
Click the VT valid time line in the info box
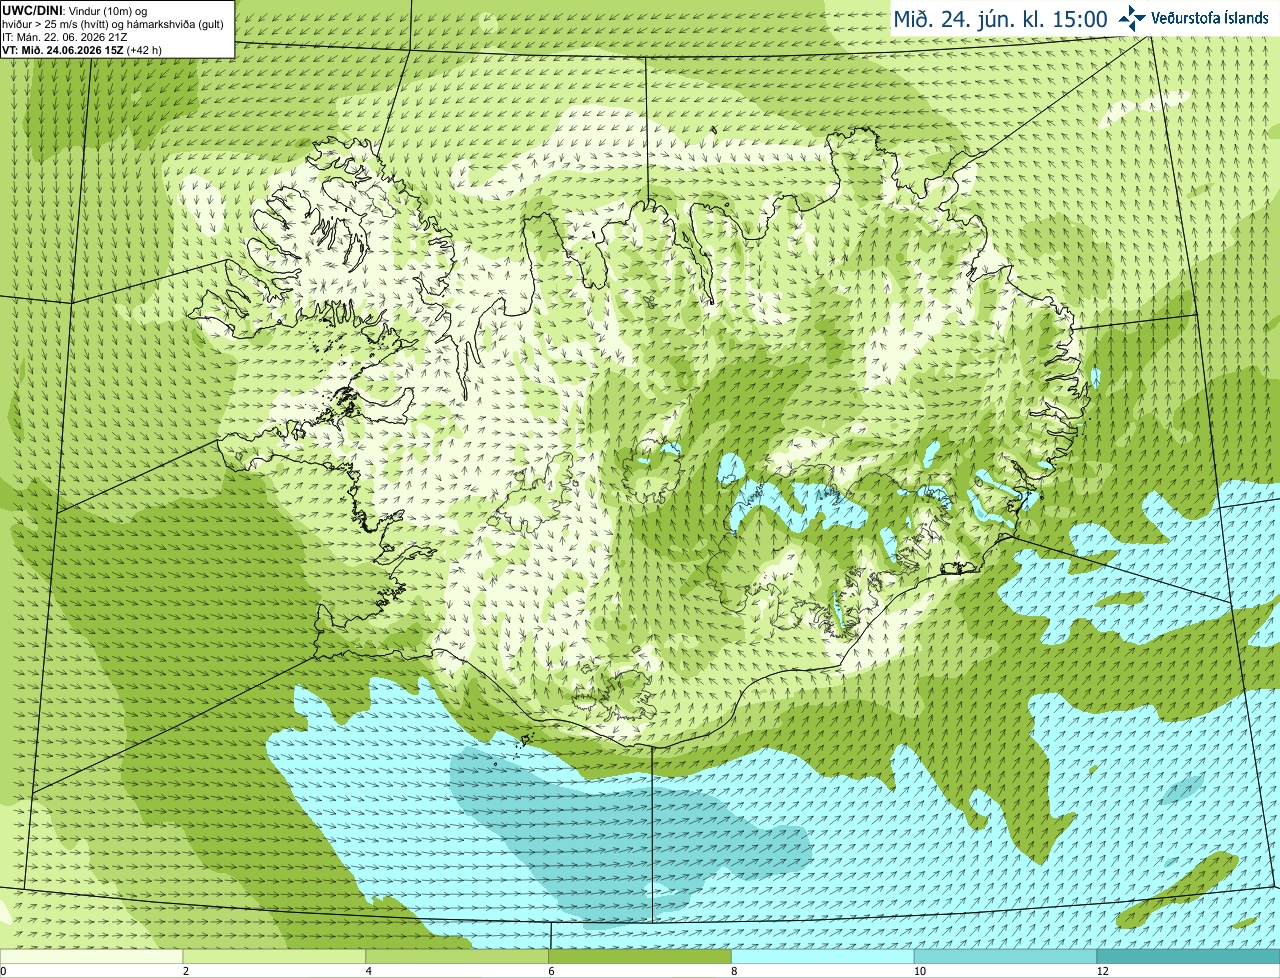(x=82, y=50)
